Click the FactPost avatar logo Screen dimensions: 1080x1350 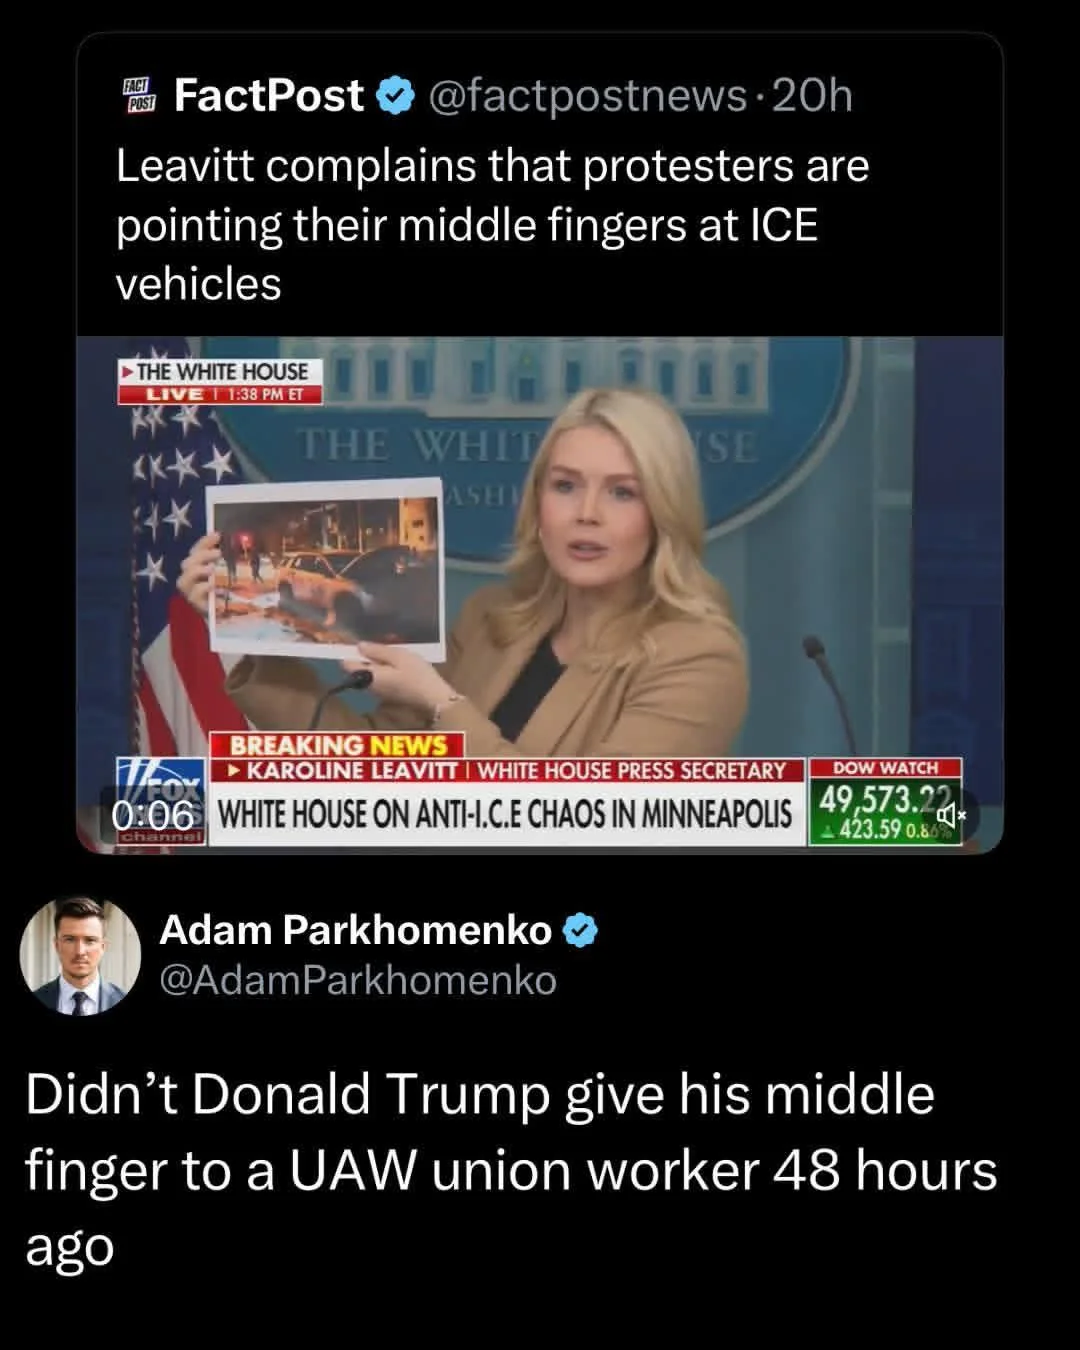tap(139, 96)
